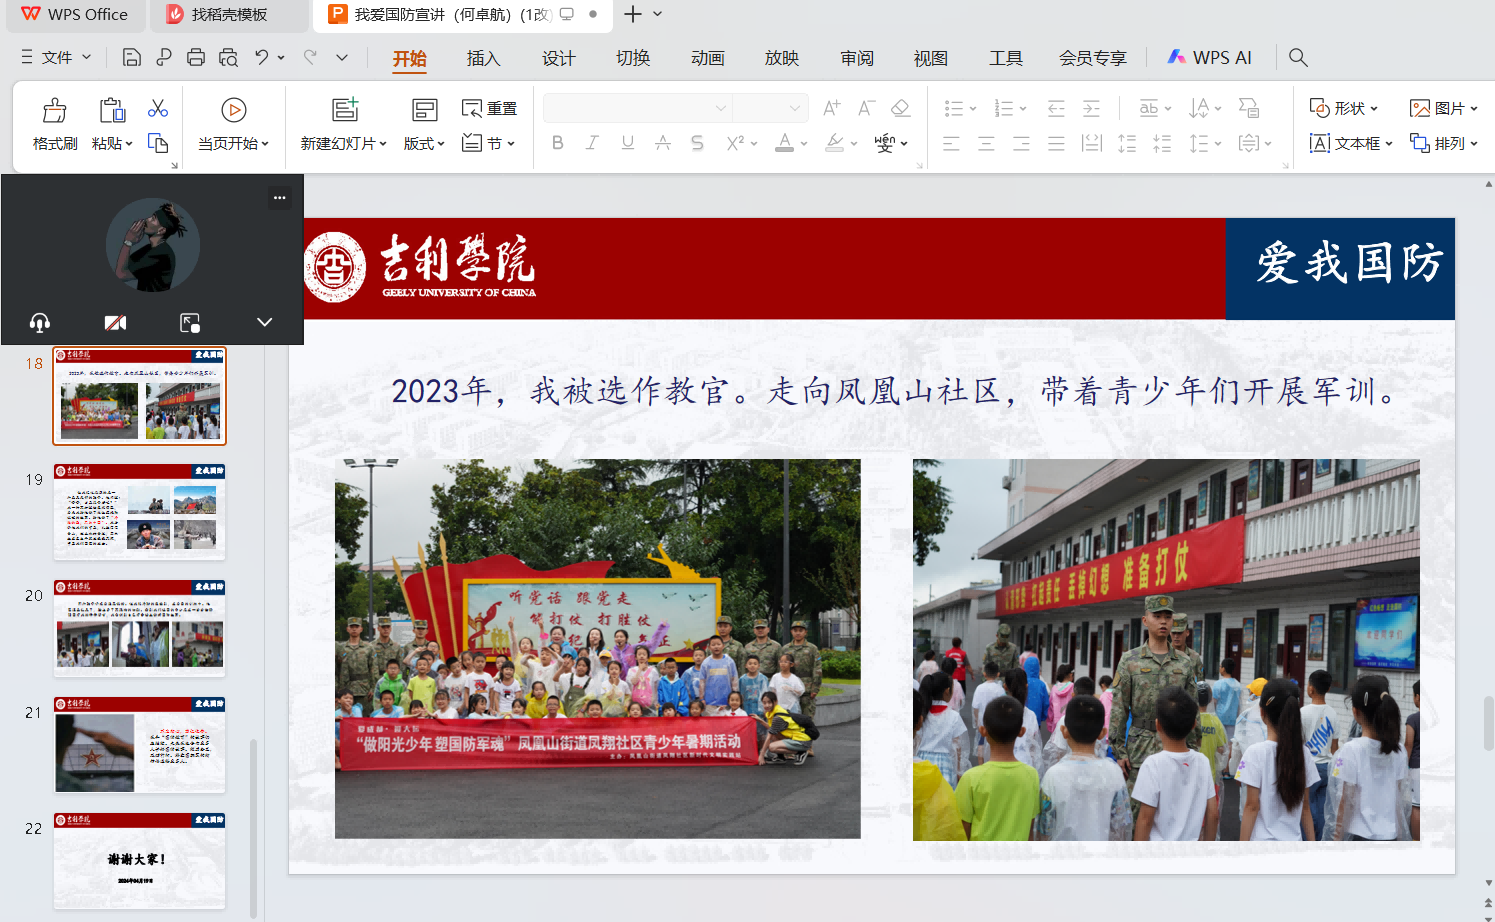The width and height of the screenshot is (1495, 922).
Task: Expand call panel chevron down
Action: tap(264, 322)
